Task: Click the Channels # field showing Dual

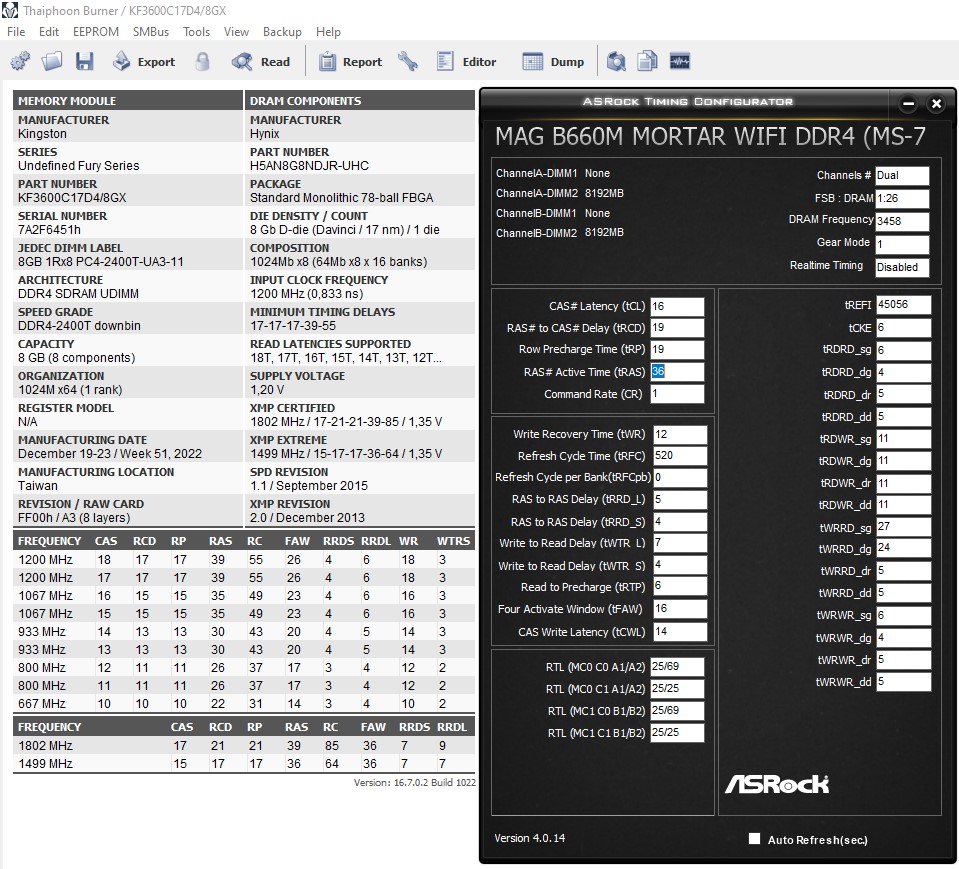Action: tap(902, 176)
